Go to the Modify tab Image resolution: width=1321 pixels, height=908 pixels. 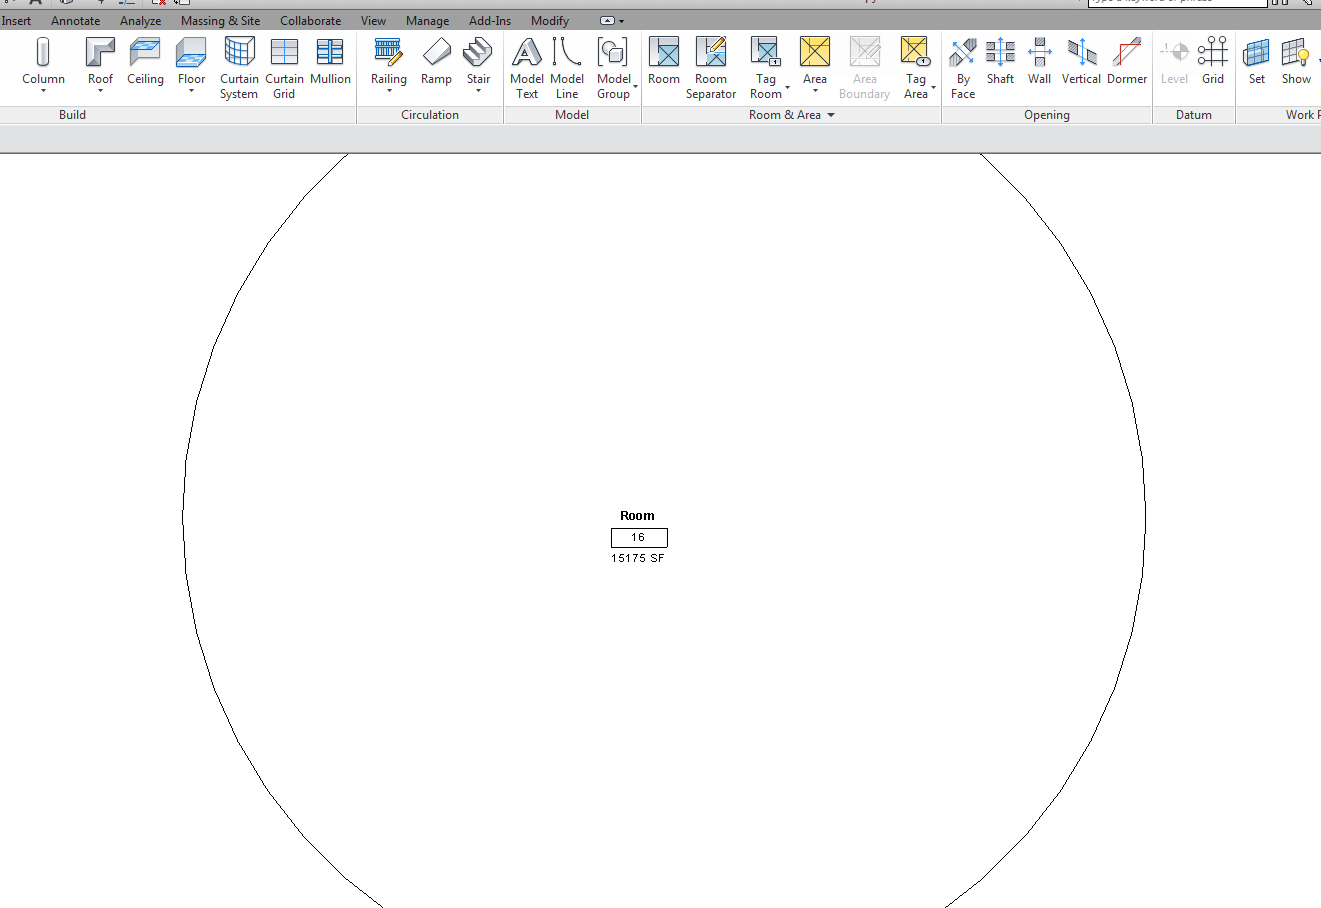click(550, 21)
